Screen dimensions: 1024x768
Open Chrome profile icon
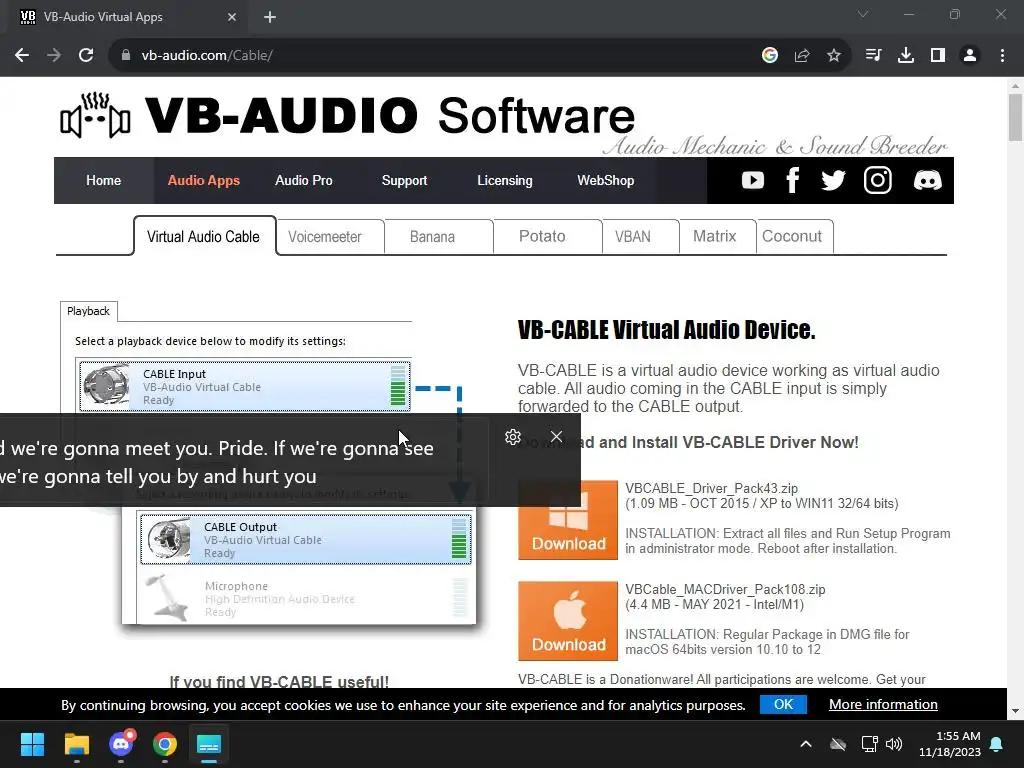pyautogui.click(x=970, y=56)
